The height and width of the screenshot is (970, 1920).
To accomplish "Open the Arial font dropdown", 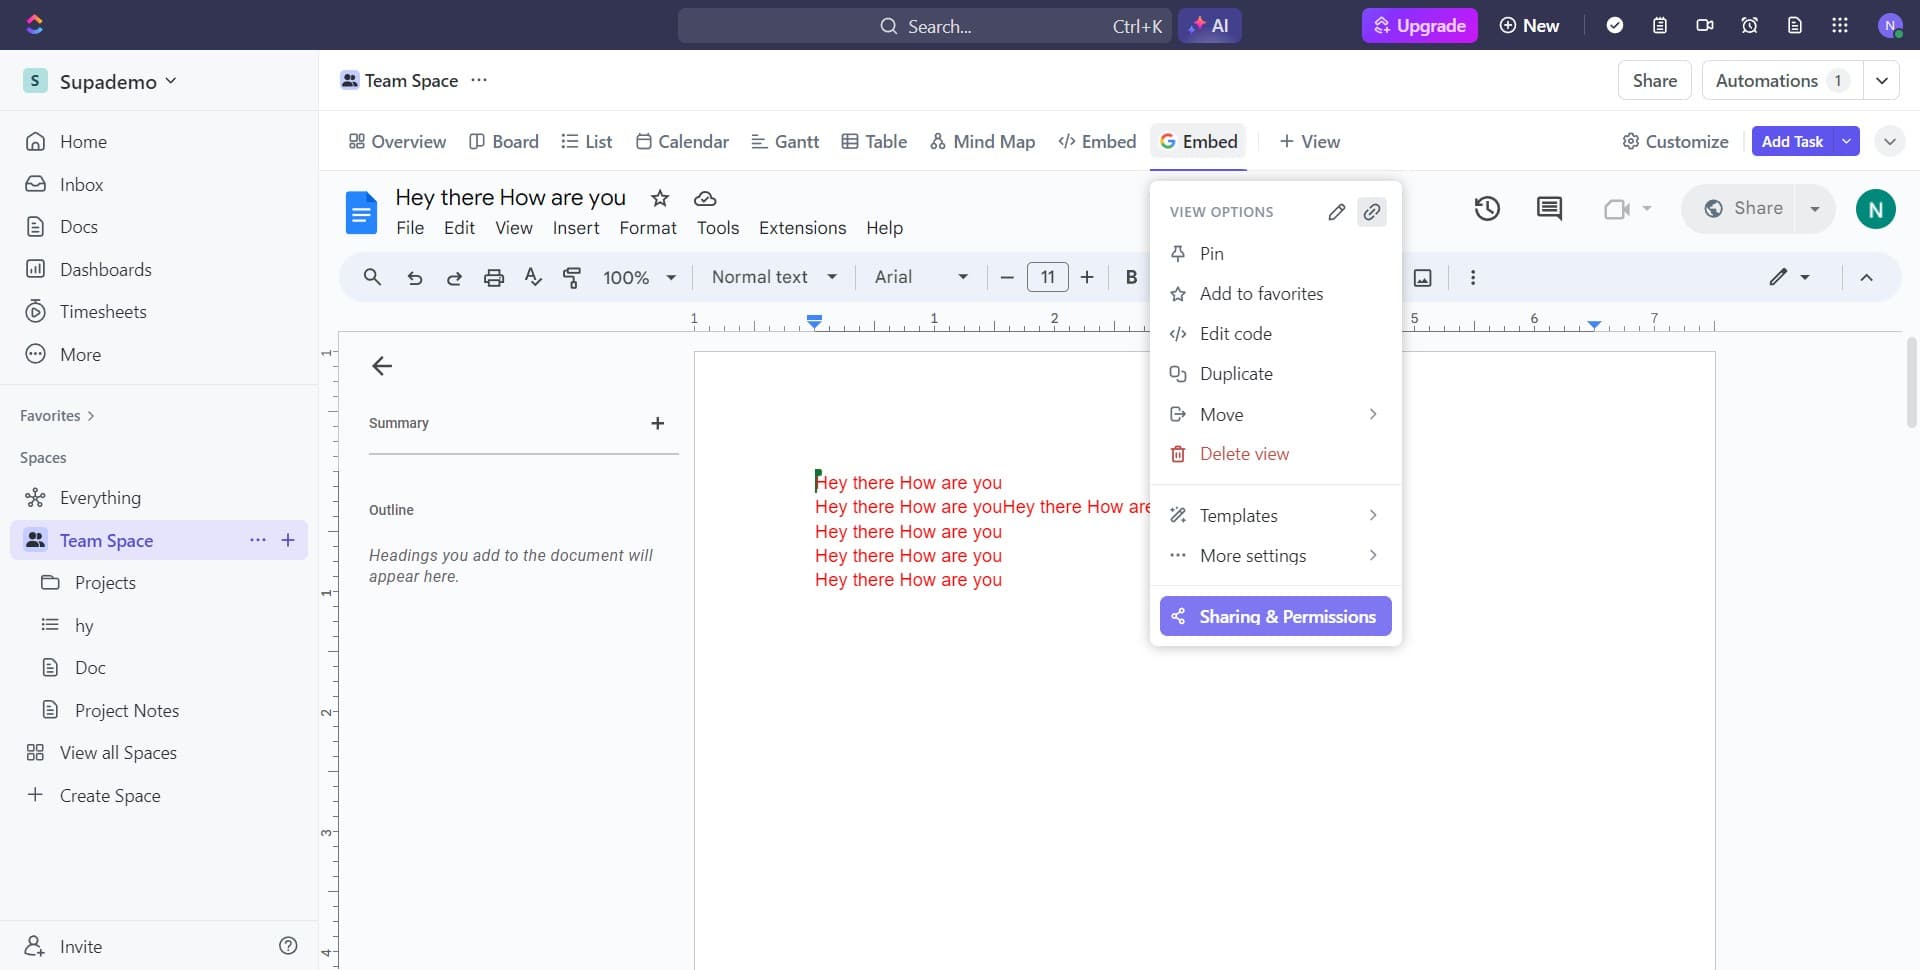I will (x=920, y=278).
